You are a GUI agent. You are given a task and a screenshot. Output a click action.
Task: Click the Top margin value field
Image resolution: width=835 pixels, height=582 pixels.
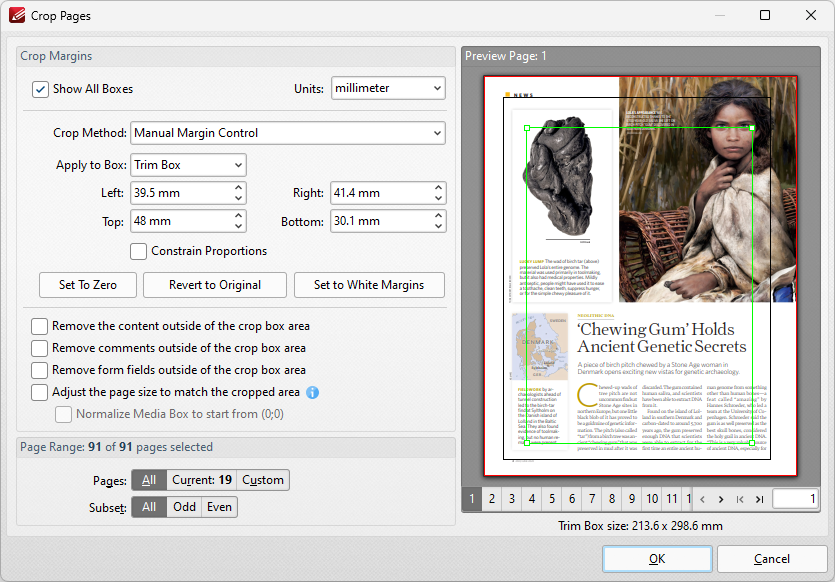point(181,221)
